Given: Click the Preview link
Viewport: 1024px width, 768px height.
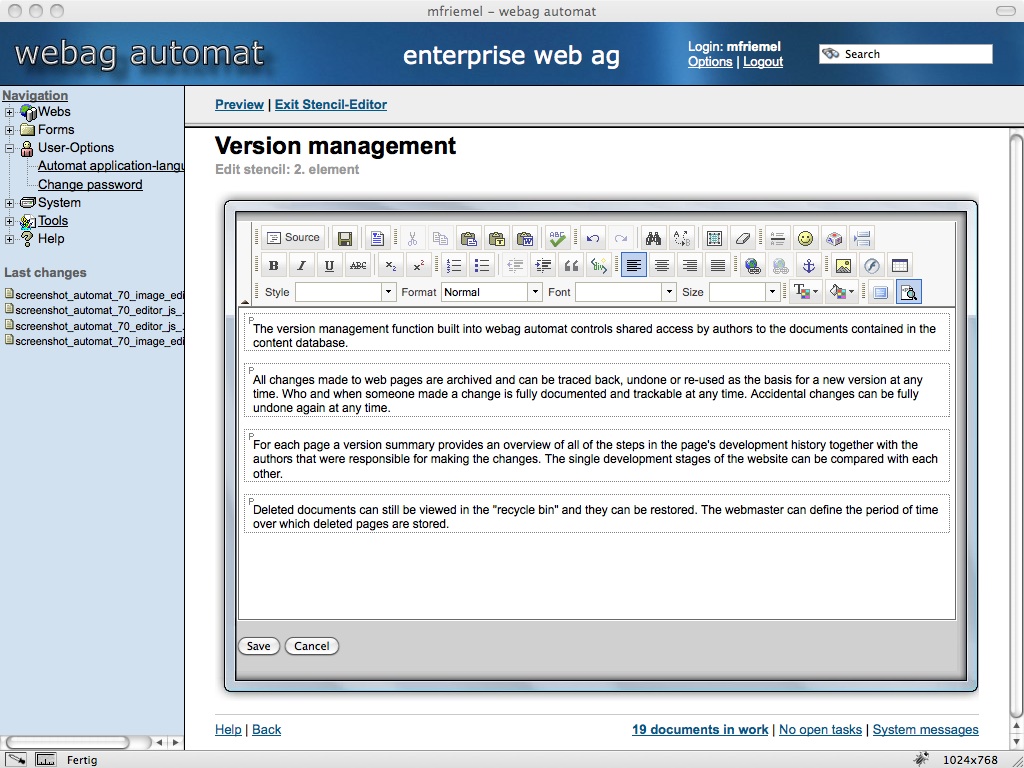Looking at the screenshot, I should pos(240,104).
